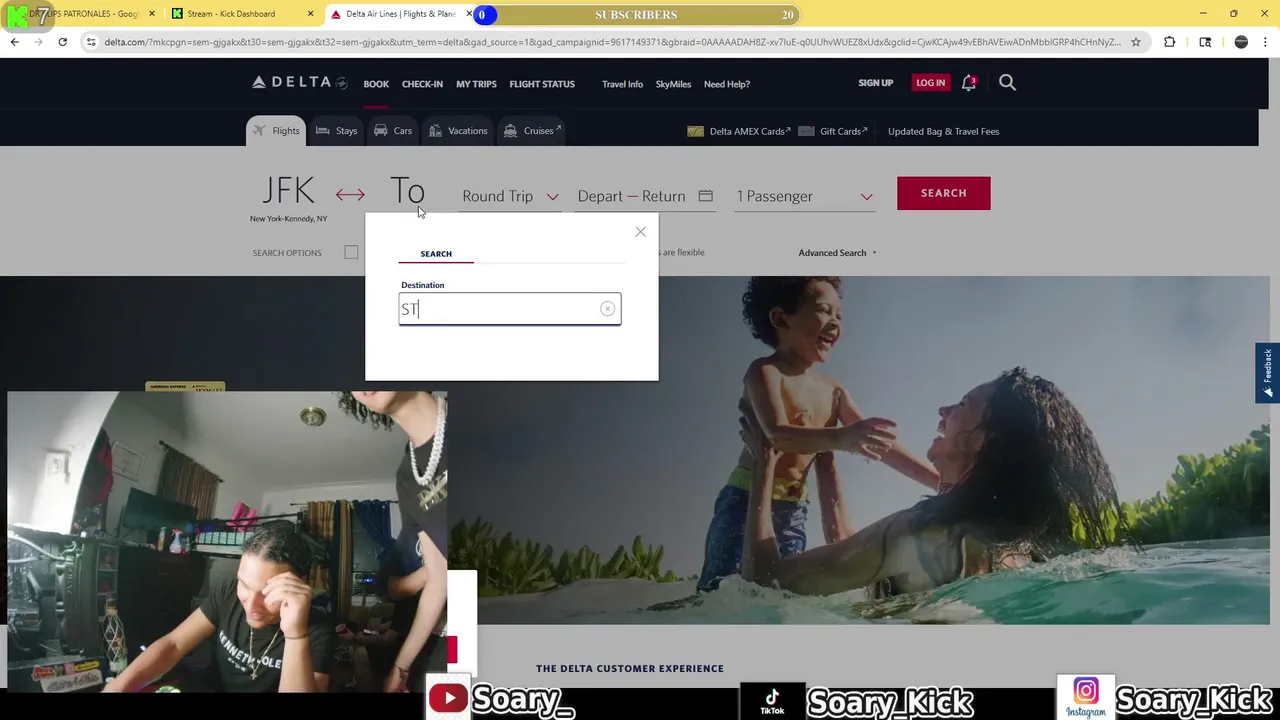Bookmark this page with star icon
Viewport: 1280px width, 720px height.
click(1136, 42)
